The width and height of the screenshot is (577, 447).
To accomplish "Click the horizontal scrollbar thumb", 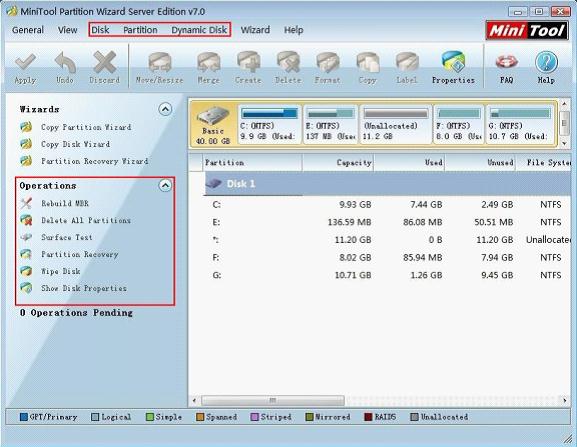I will click(x=273, y=400).
